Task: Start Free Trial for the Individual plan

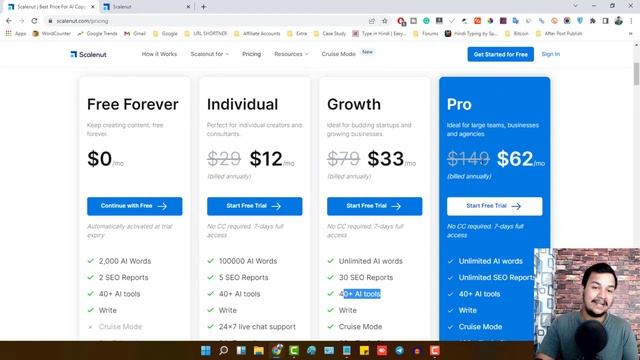Action: coord(254,206)
